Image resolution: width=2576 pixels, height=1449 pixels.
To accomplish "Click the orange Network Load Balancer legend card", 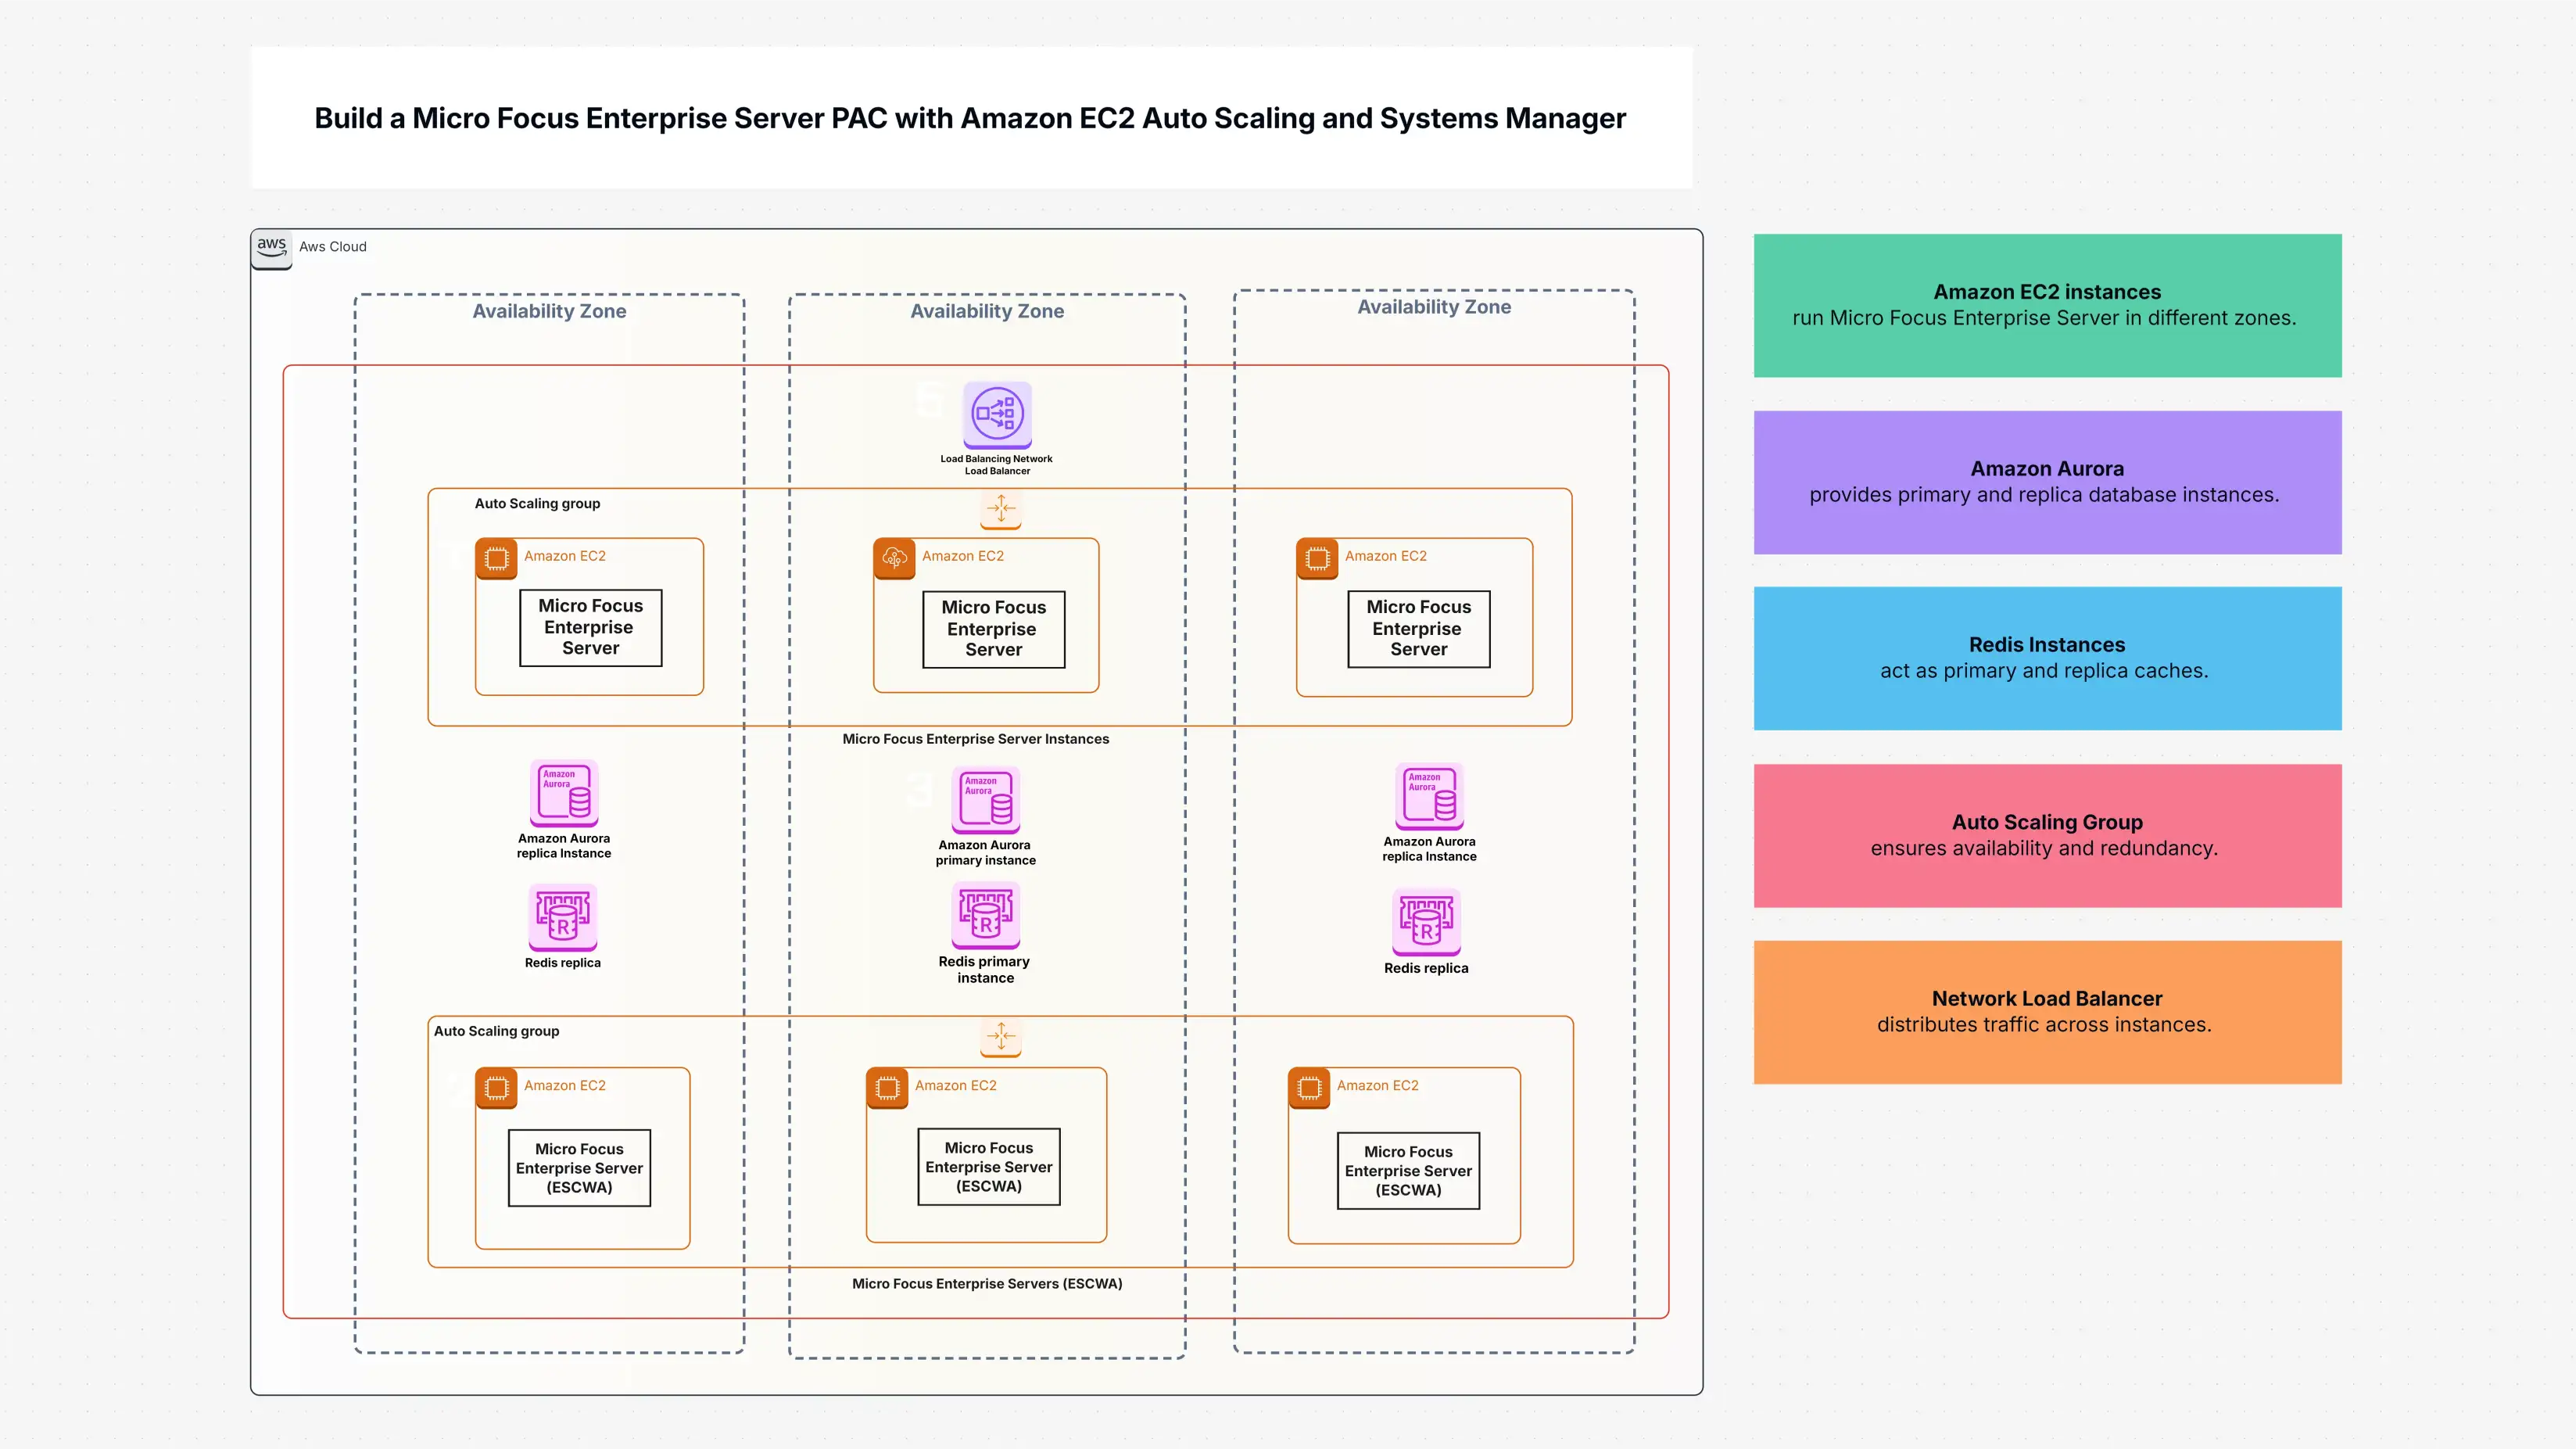I will (x=2046, y=1011).
